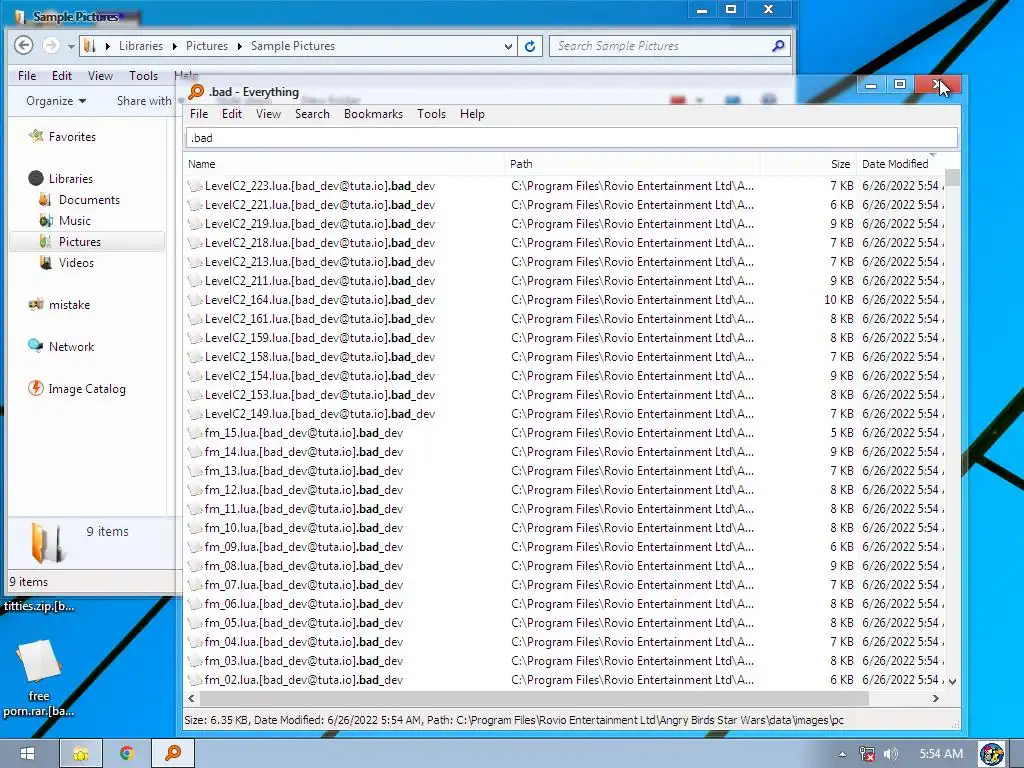The height and width of the screenshot is (768, 1024).
Task: Select fm_13.lua.[bad_dev@tuta.io].bad_dev file name
Action: click(304, 471)
